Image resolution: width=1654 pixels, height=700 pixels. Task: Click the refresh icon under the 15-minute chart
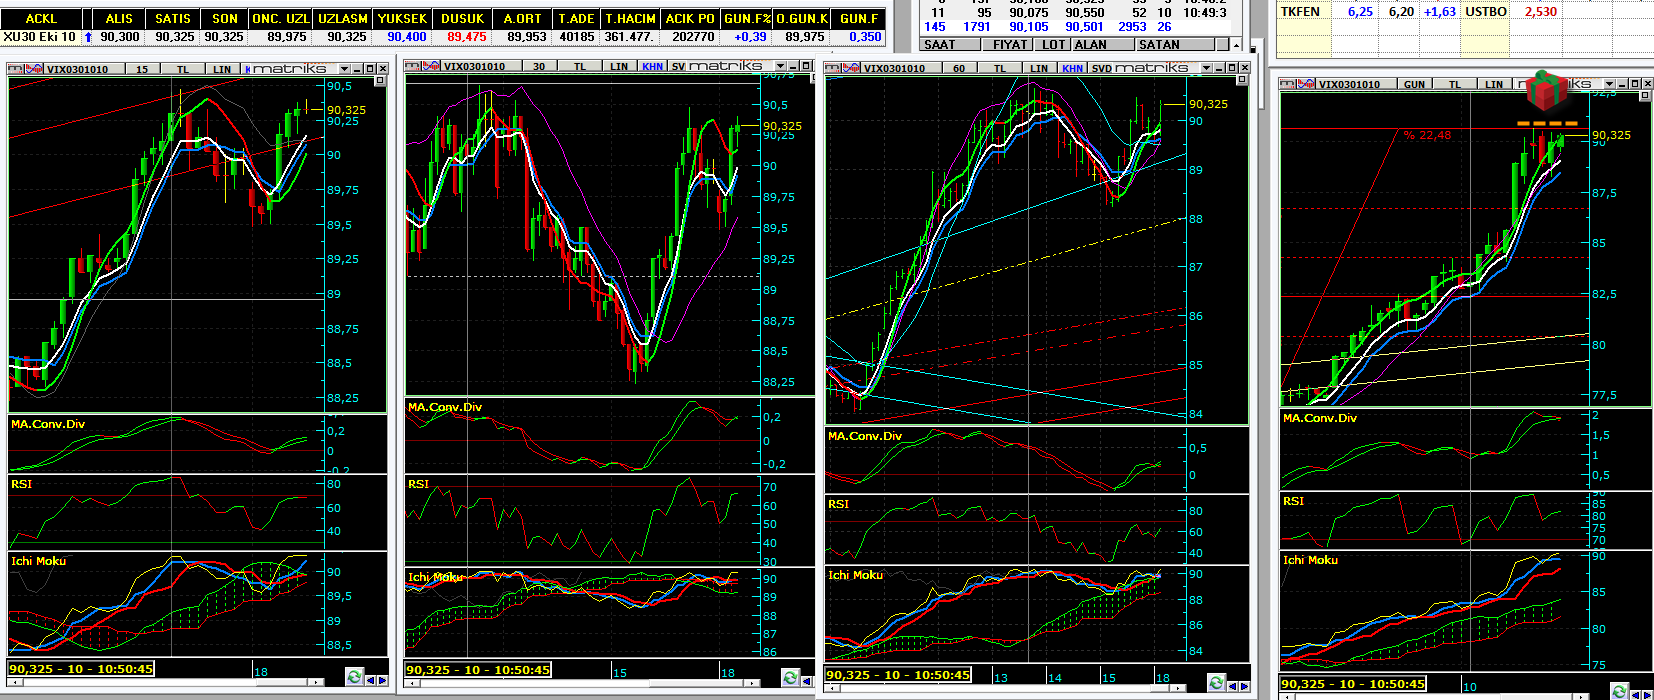pyautogui.click(x=354, y=677)
